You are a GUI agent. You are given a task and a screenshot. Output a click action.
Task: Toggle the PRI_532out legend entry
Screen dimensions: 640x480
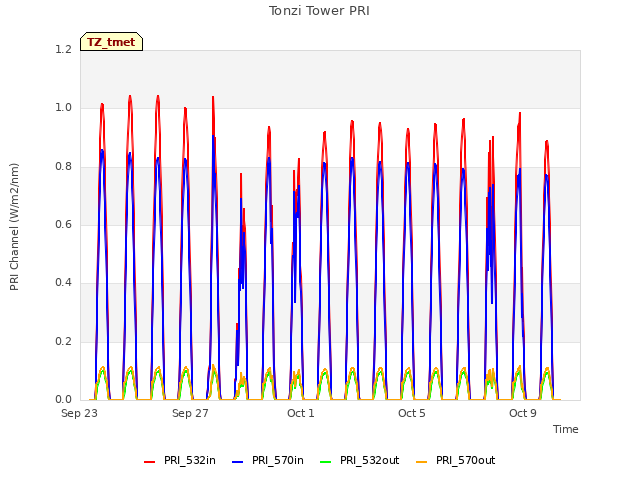pyautogui.click(x=360, y=460)
